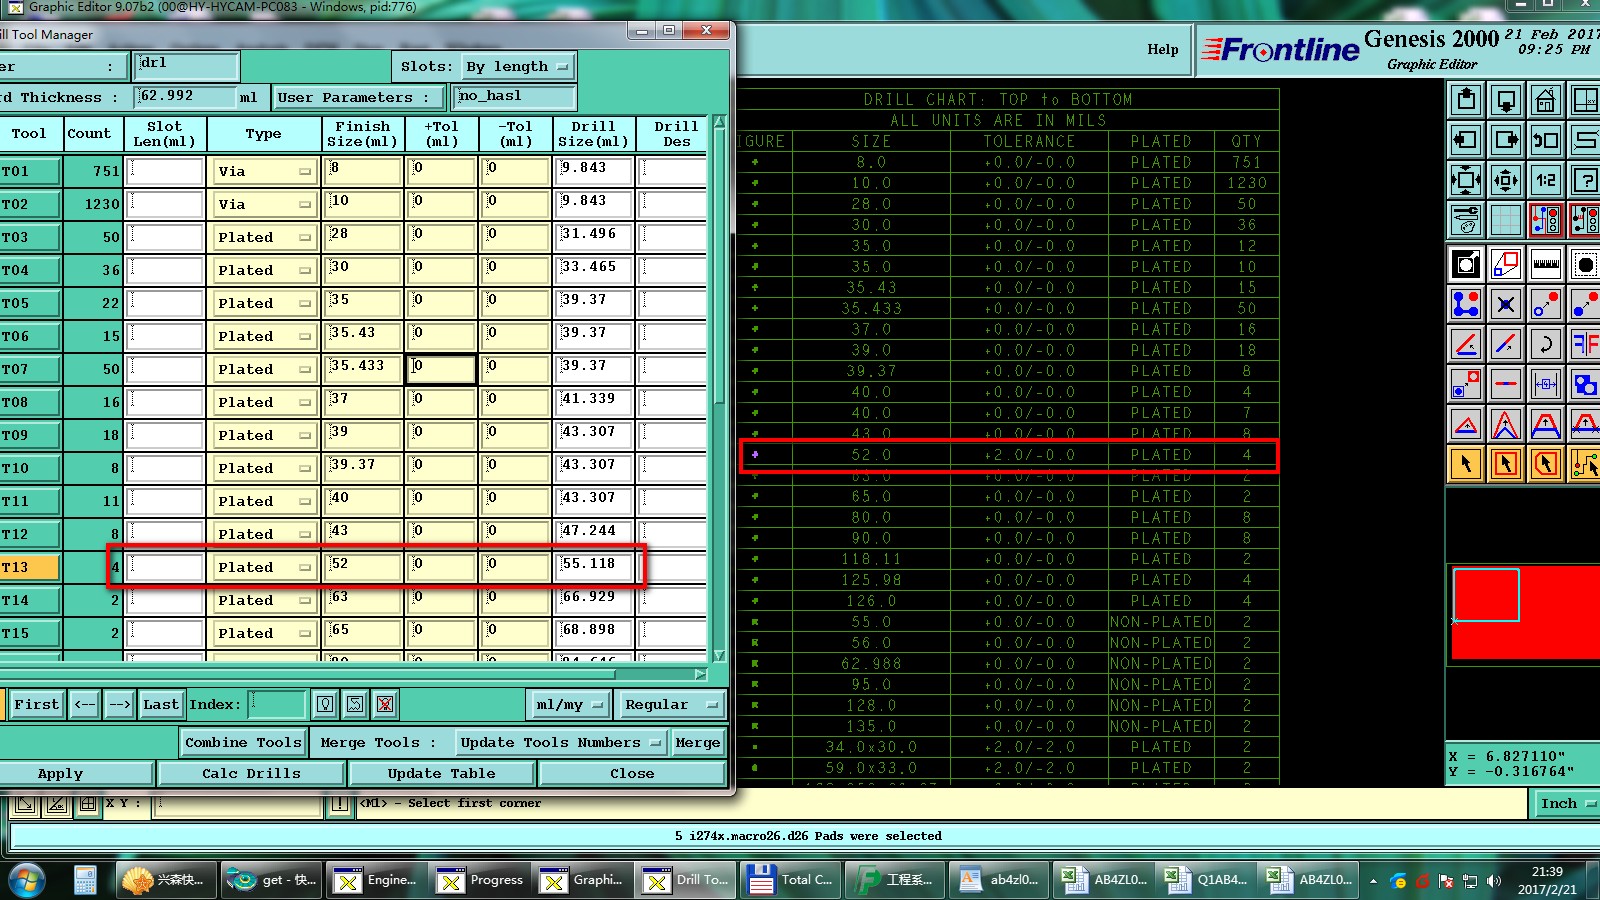Click the horizontal red-blue line icon
This screenshot has height=900, width=1600.
pos(1506,384)
